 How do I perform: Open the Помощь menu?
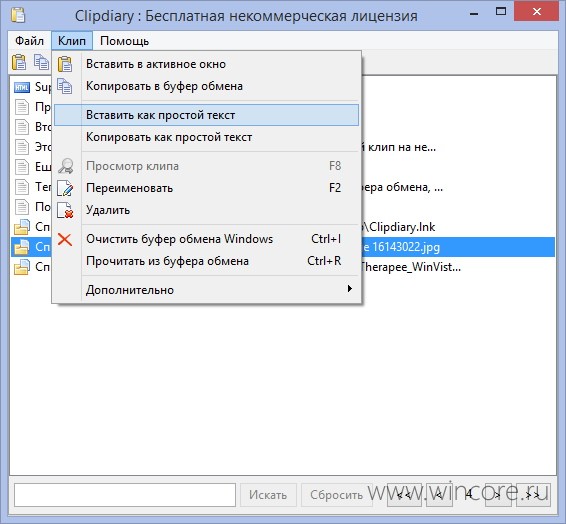click(124, 41)
